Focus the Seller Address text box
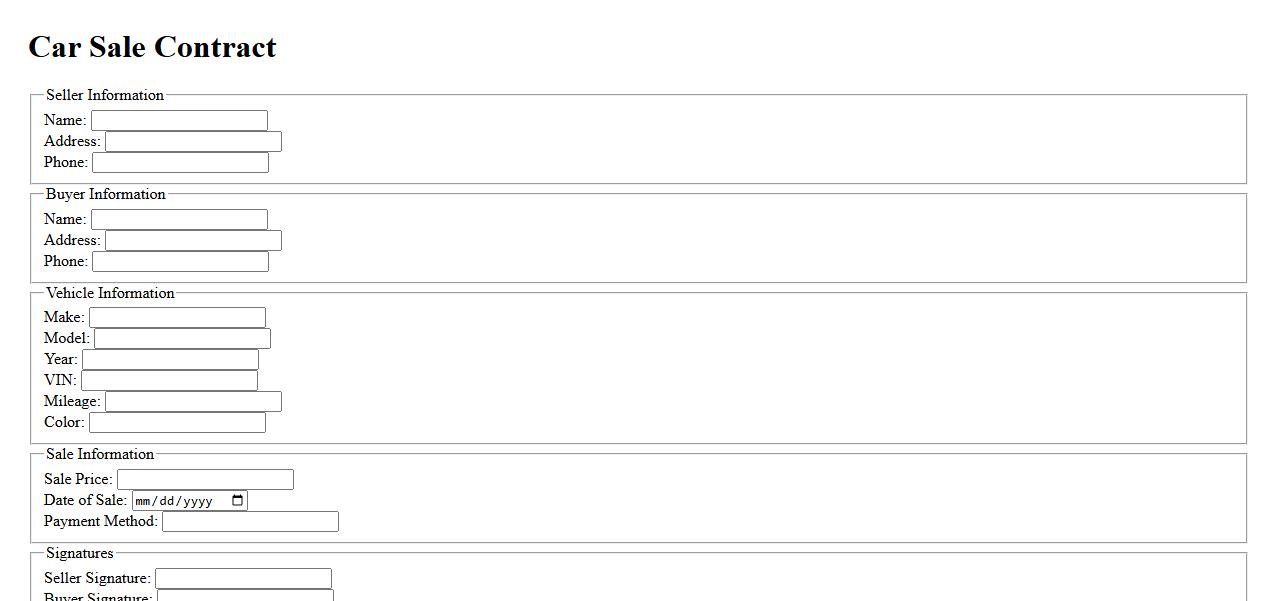This screenshot has height=601, width=1278. tap(193, 142)
